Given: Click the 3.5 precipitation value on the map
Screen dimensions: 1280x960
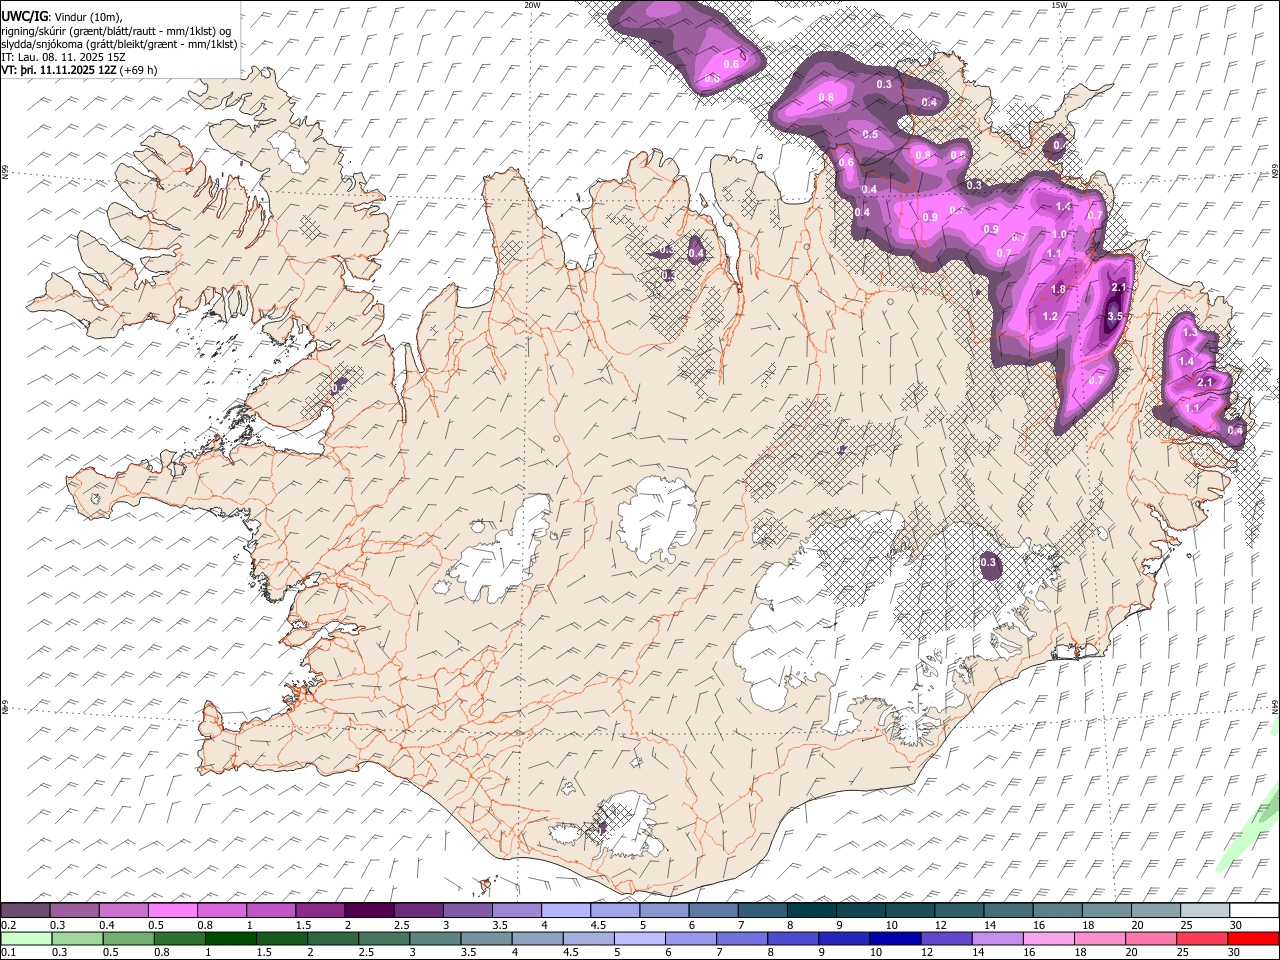Looking at the screenshot, I should click(1117, 317).
